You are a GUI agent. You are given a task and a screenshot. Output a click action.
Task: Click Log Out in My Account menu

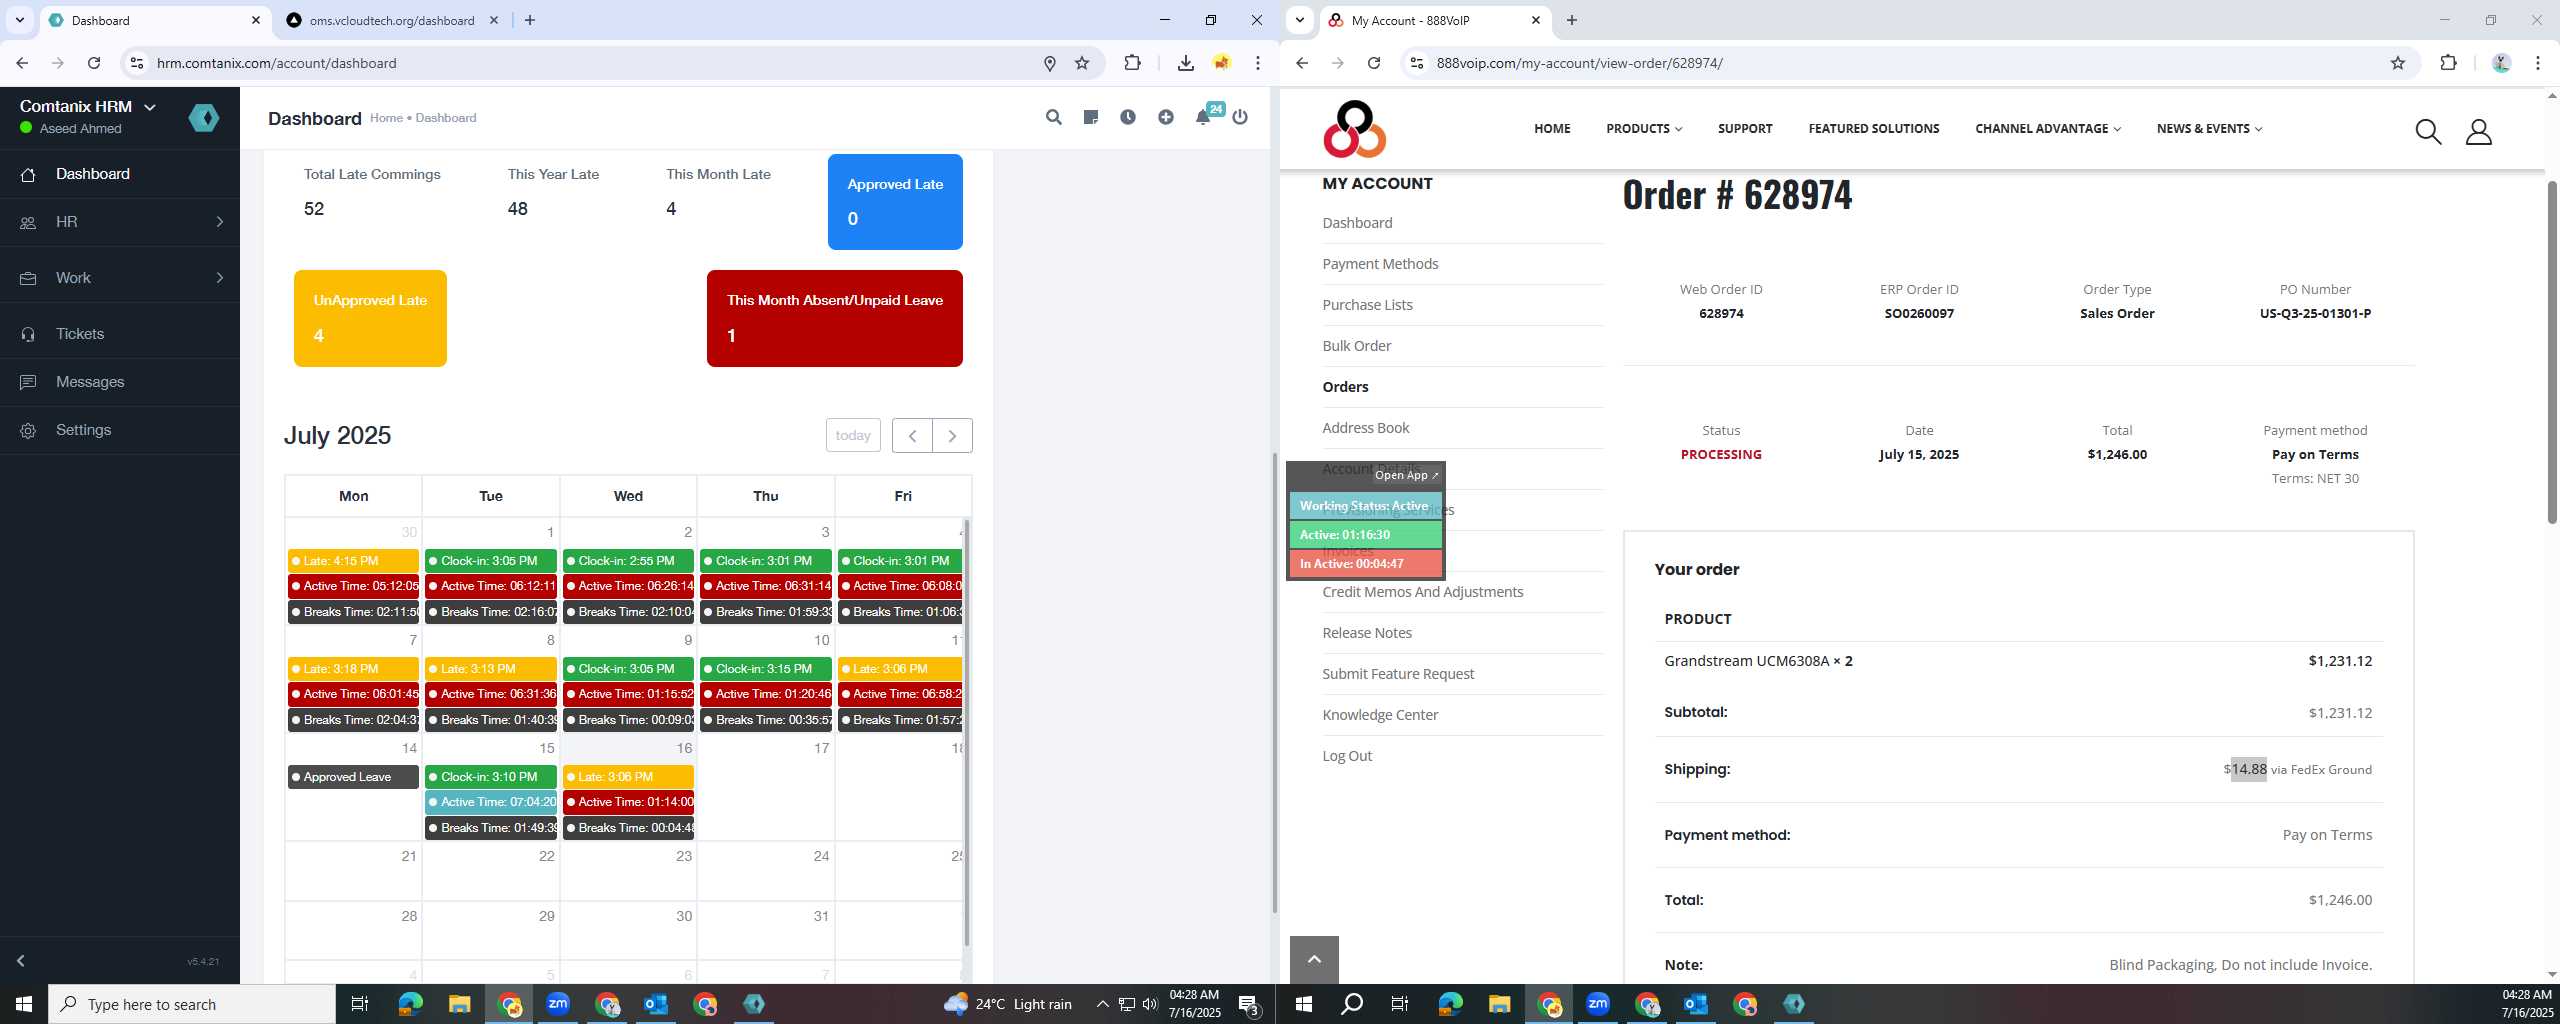(x=1347, y=756)
